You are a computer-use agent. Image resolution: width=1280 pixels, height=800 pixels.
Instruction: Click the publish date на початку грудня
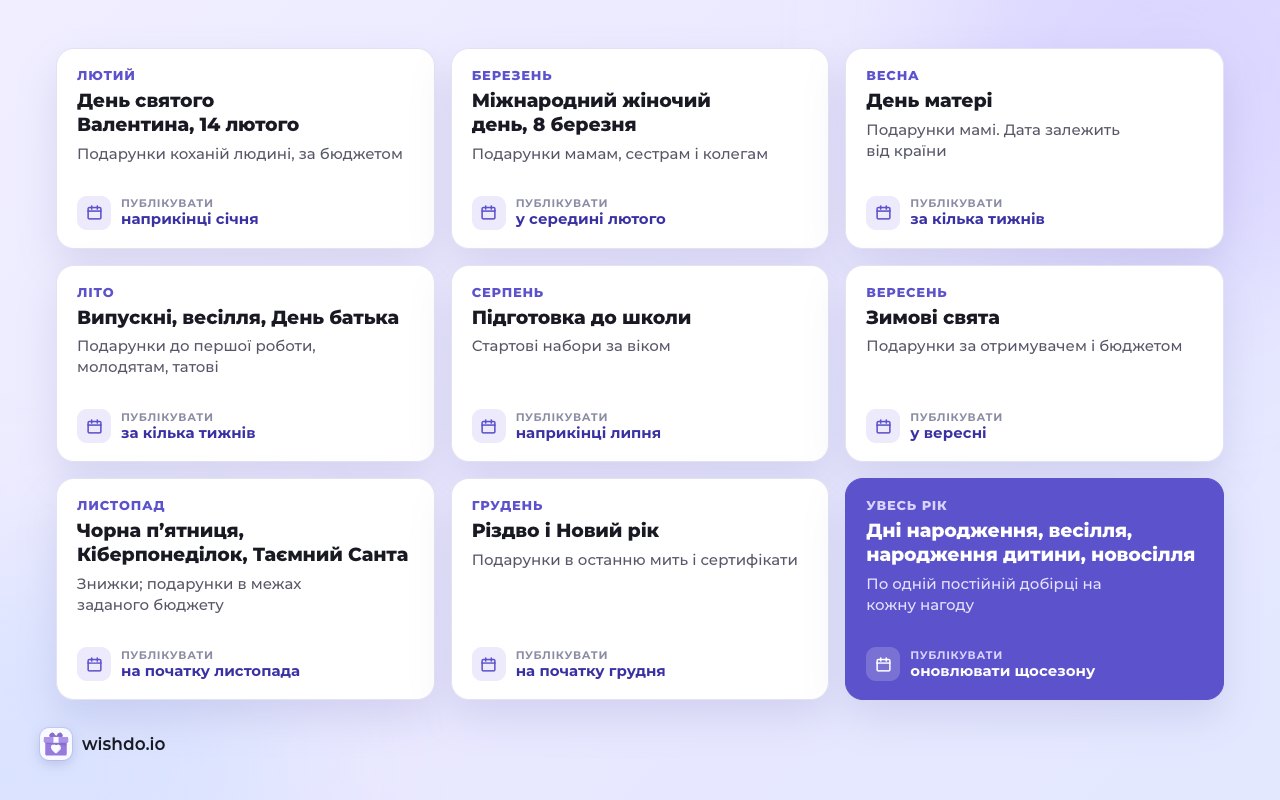[x=590, y=671]
